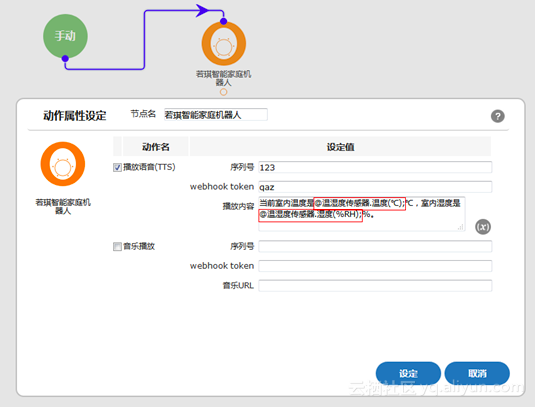Click the large robot icon in dialog

pos(63,164)
